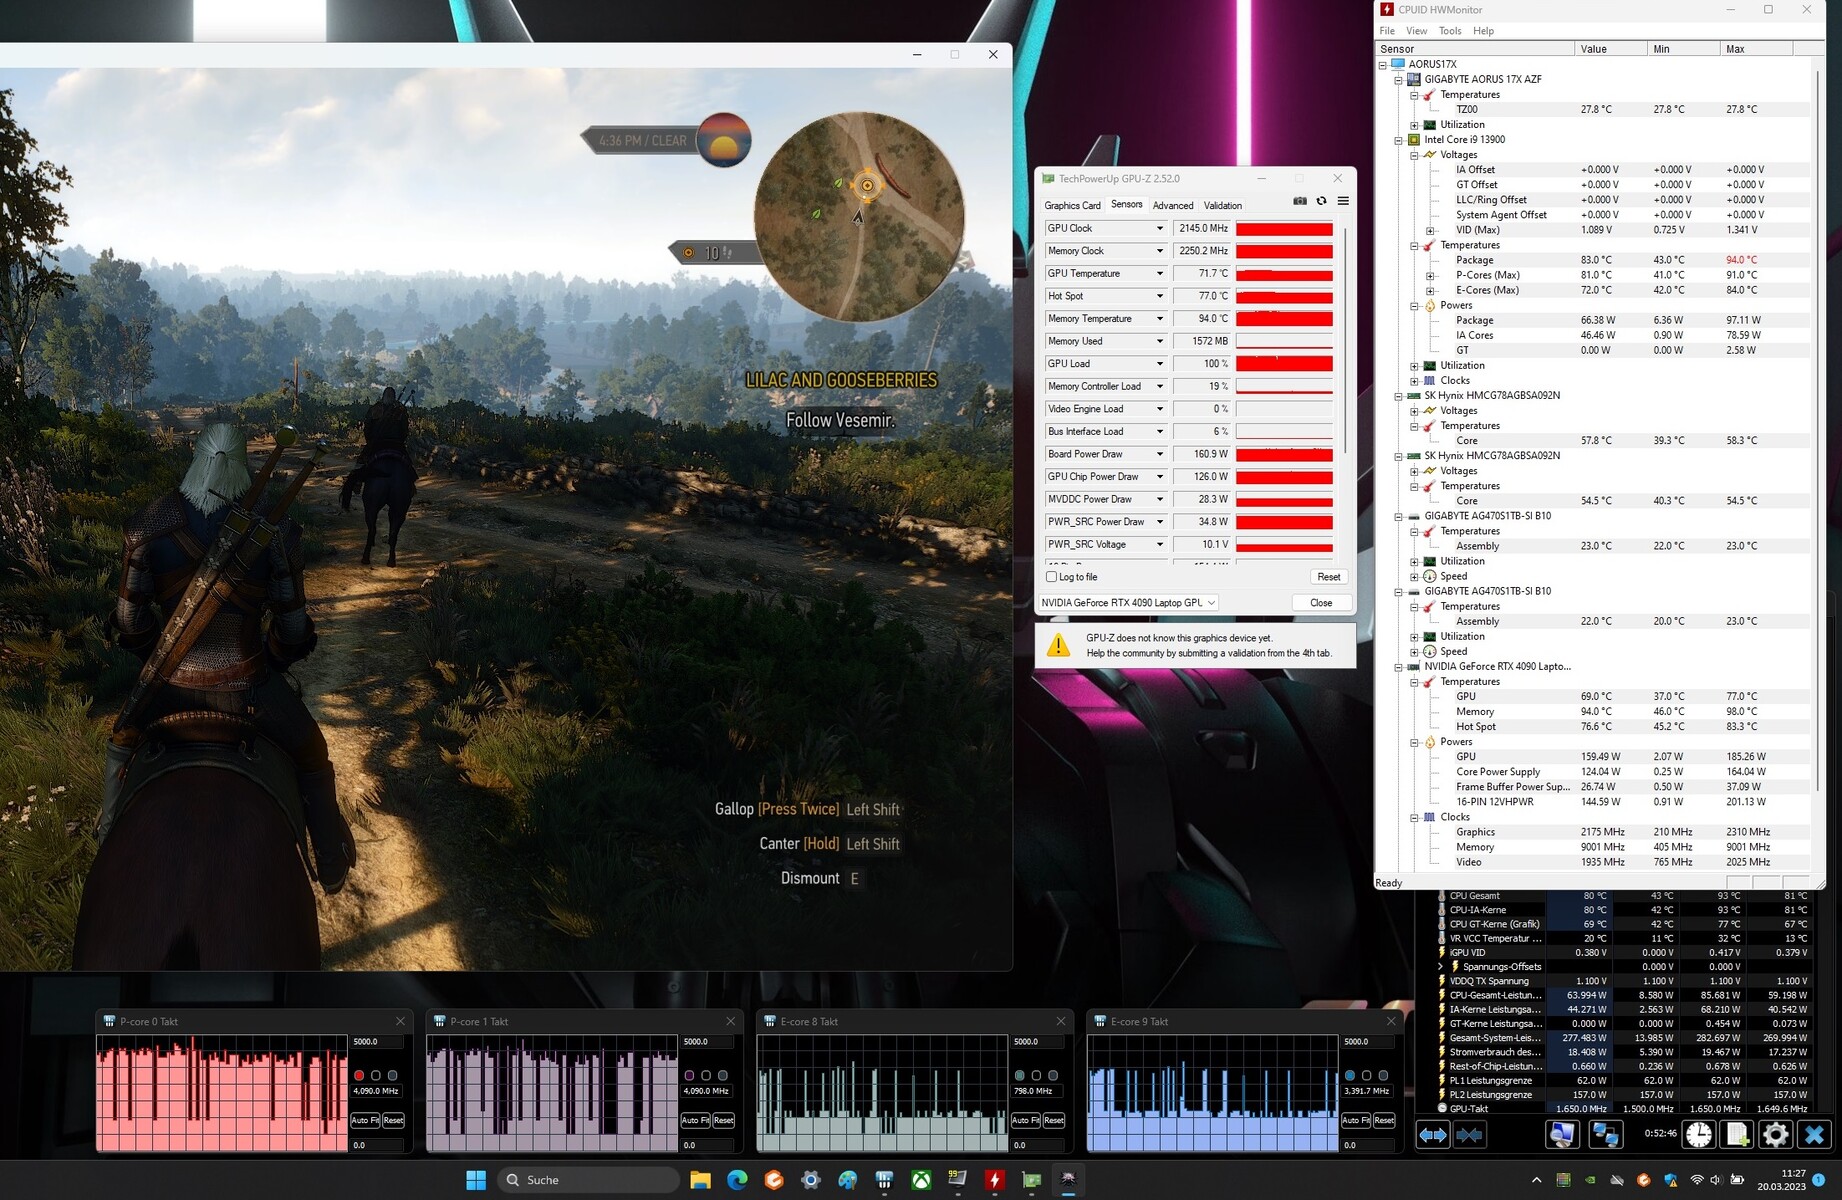Open the HWMonitor Tools menu

pyautogui.click(x=1450, y=31)
